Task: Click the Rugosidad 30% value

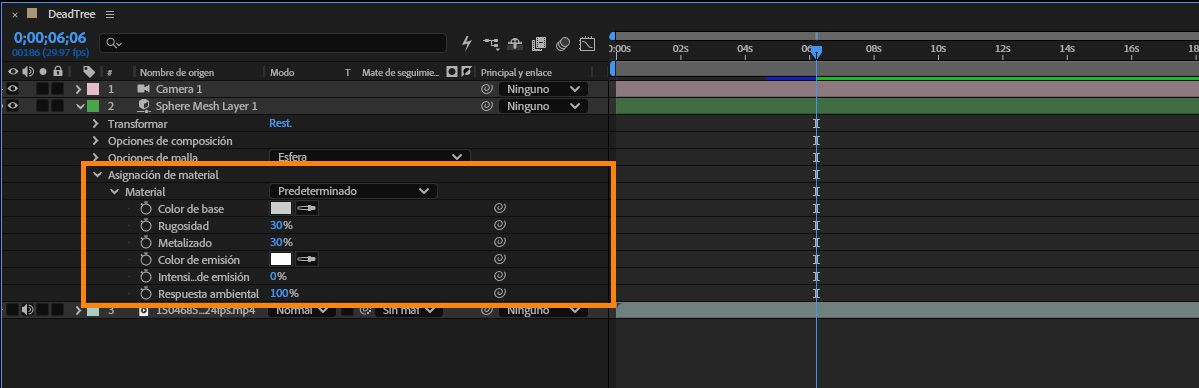Action: (281, 226)
